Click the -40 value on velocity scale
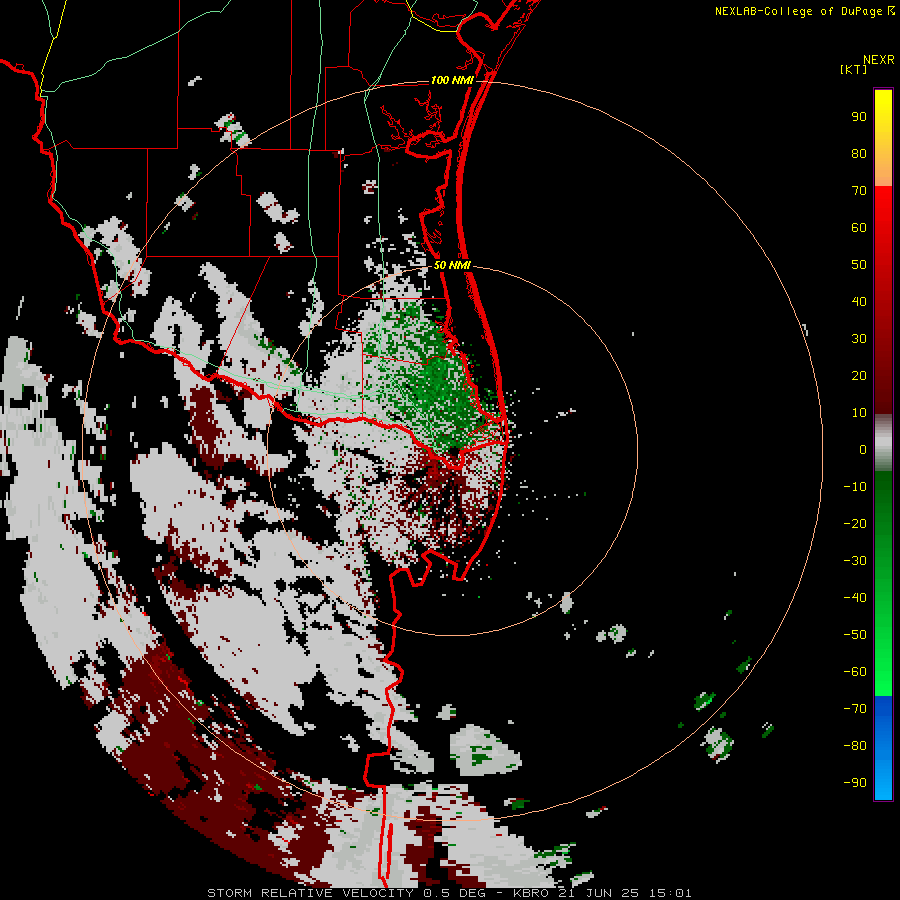Image resolution: width=900 pixels, height=900 pixels. (x=855, y=598)
